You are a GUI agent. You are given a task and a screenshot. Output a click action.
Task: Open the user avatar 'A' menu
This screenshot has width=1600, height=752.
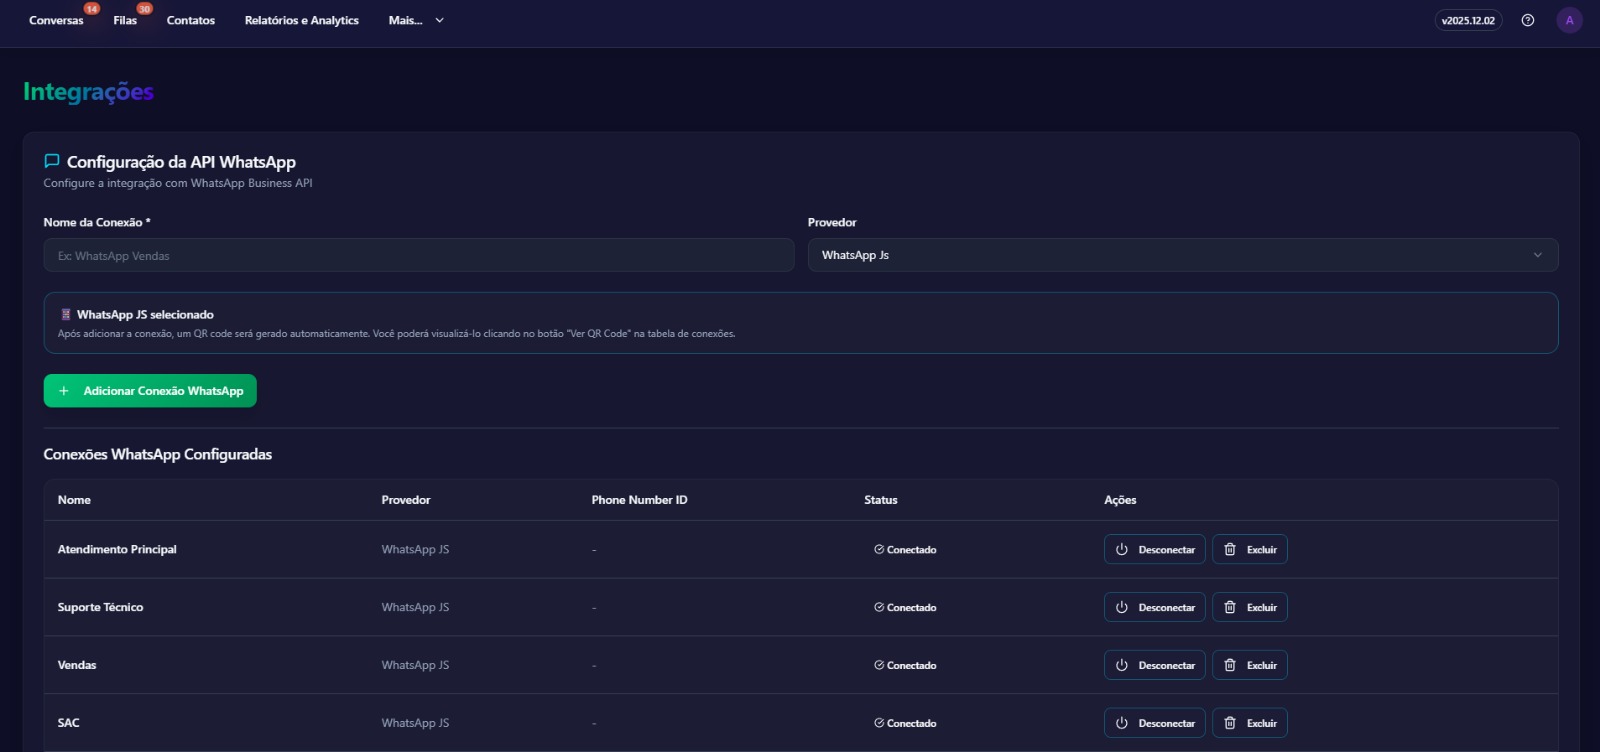(x=1569, y=20)
